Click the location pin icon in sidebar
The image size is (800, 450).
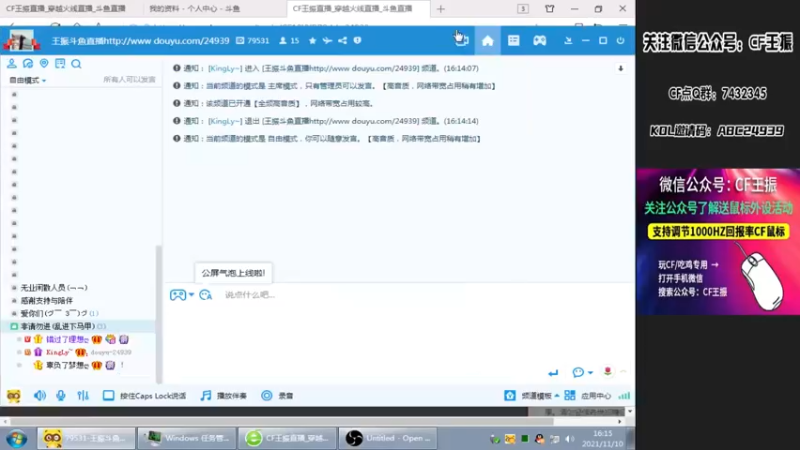(x=44, y=64)
